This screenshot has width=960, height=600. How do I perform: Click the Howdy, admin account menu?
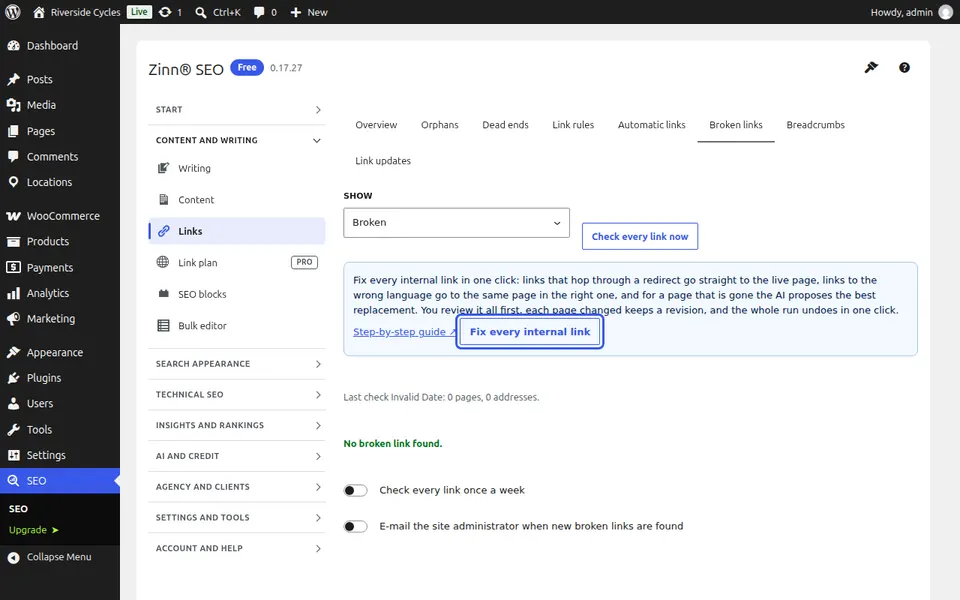[x=912, y=12]
